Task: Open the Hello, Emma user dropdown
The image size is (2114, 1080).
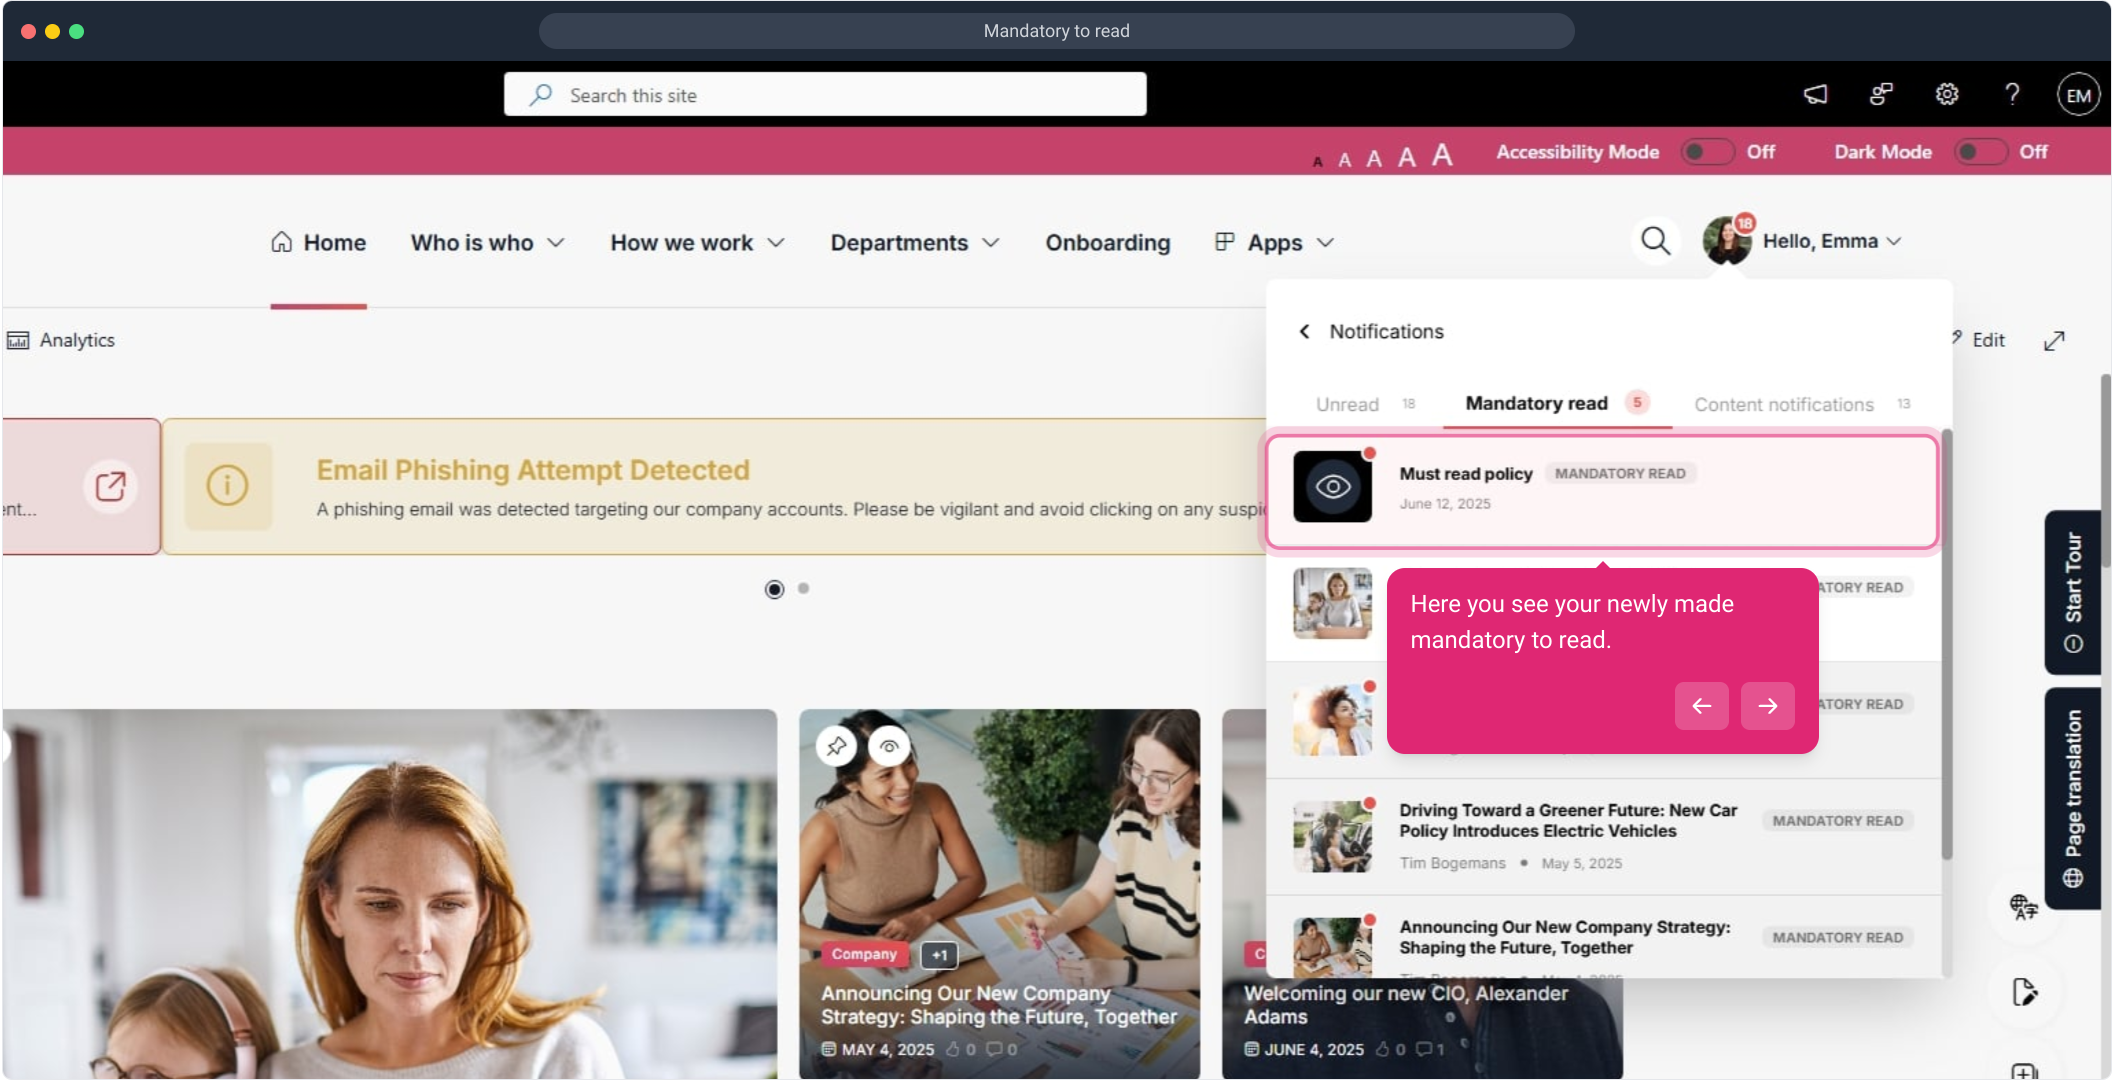Action: tap(1832, 242)
